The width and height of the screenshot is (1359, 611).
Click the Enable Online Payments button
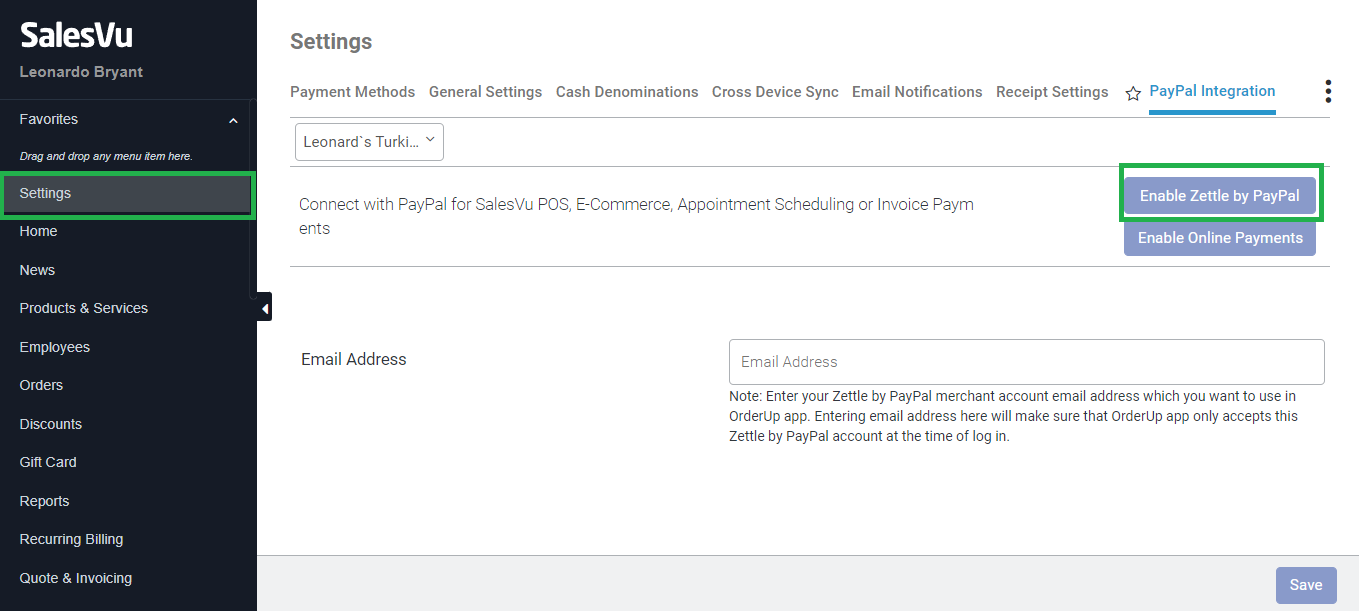(x=1219, y=238)
